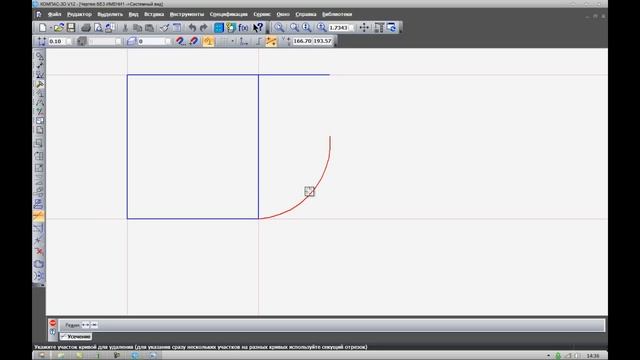This screenshot has height=360, width=640.
Task: Expand the new document dropdown arrow
Action: (51, 28)
